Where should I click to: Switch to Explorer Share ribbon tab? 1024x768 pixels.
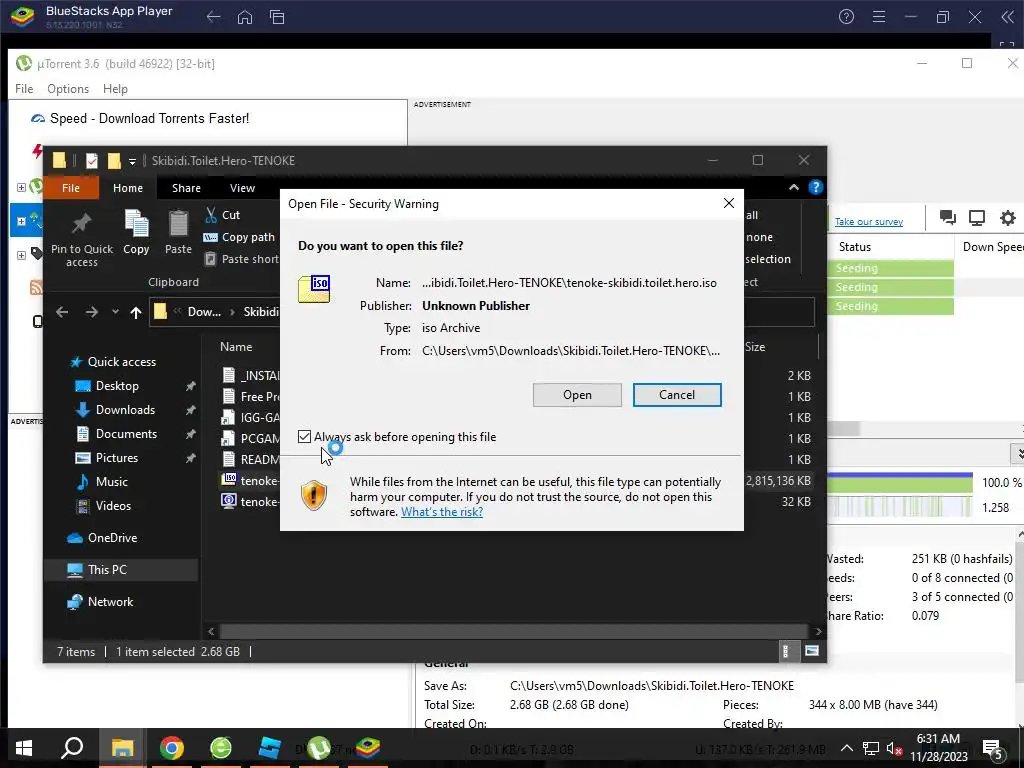(x=186, y=188)
